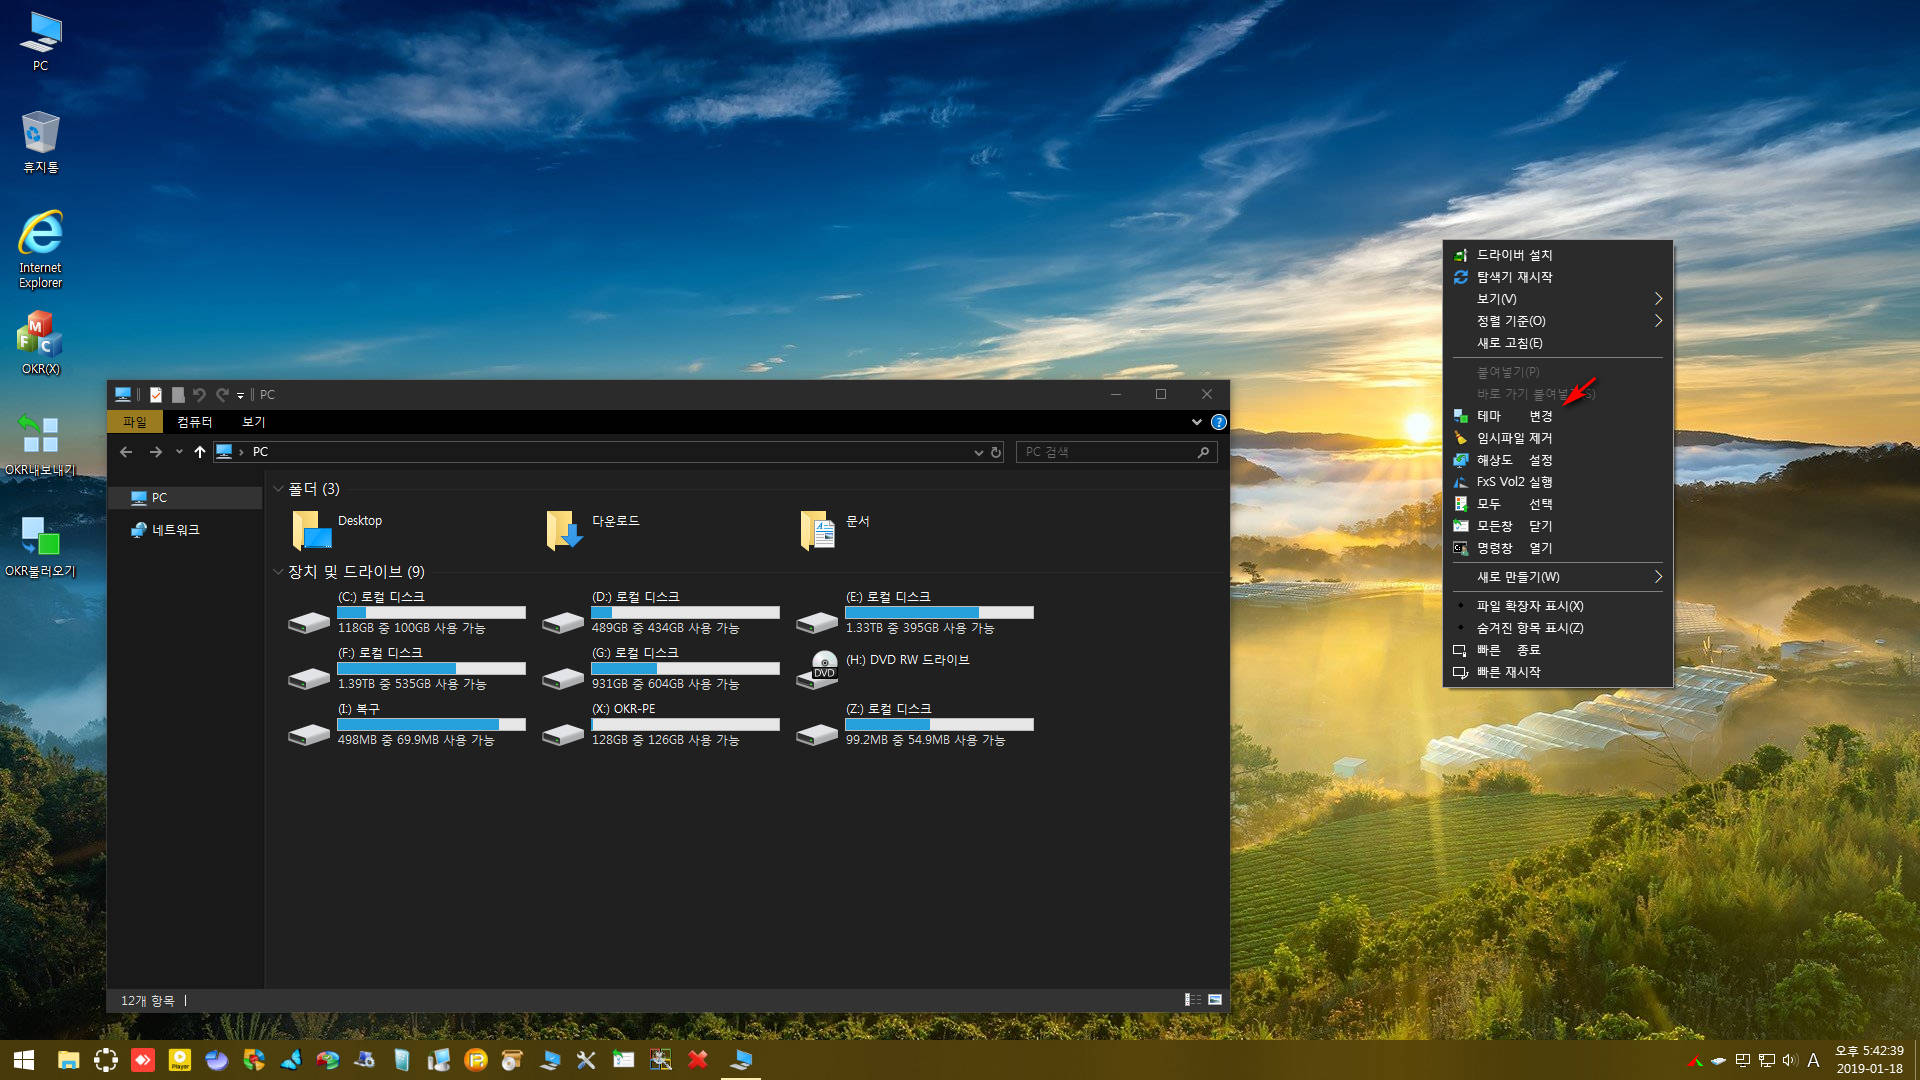The width and height of the screenshot is (1920, 1080).
Task: Expand the ribbon with the chevron
Action: (1196, 422)
